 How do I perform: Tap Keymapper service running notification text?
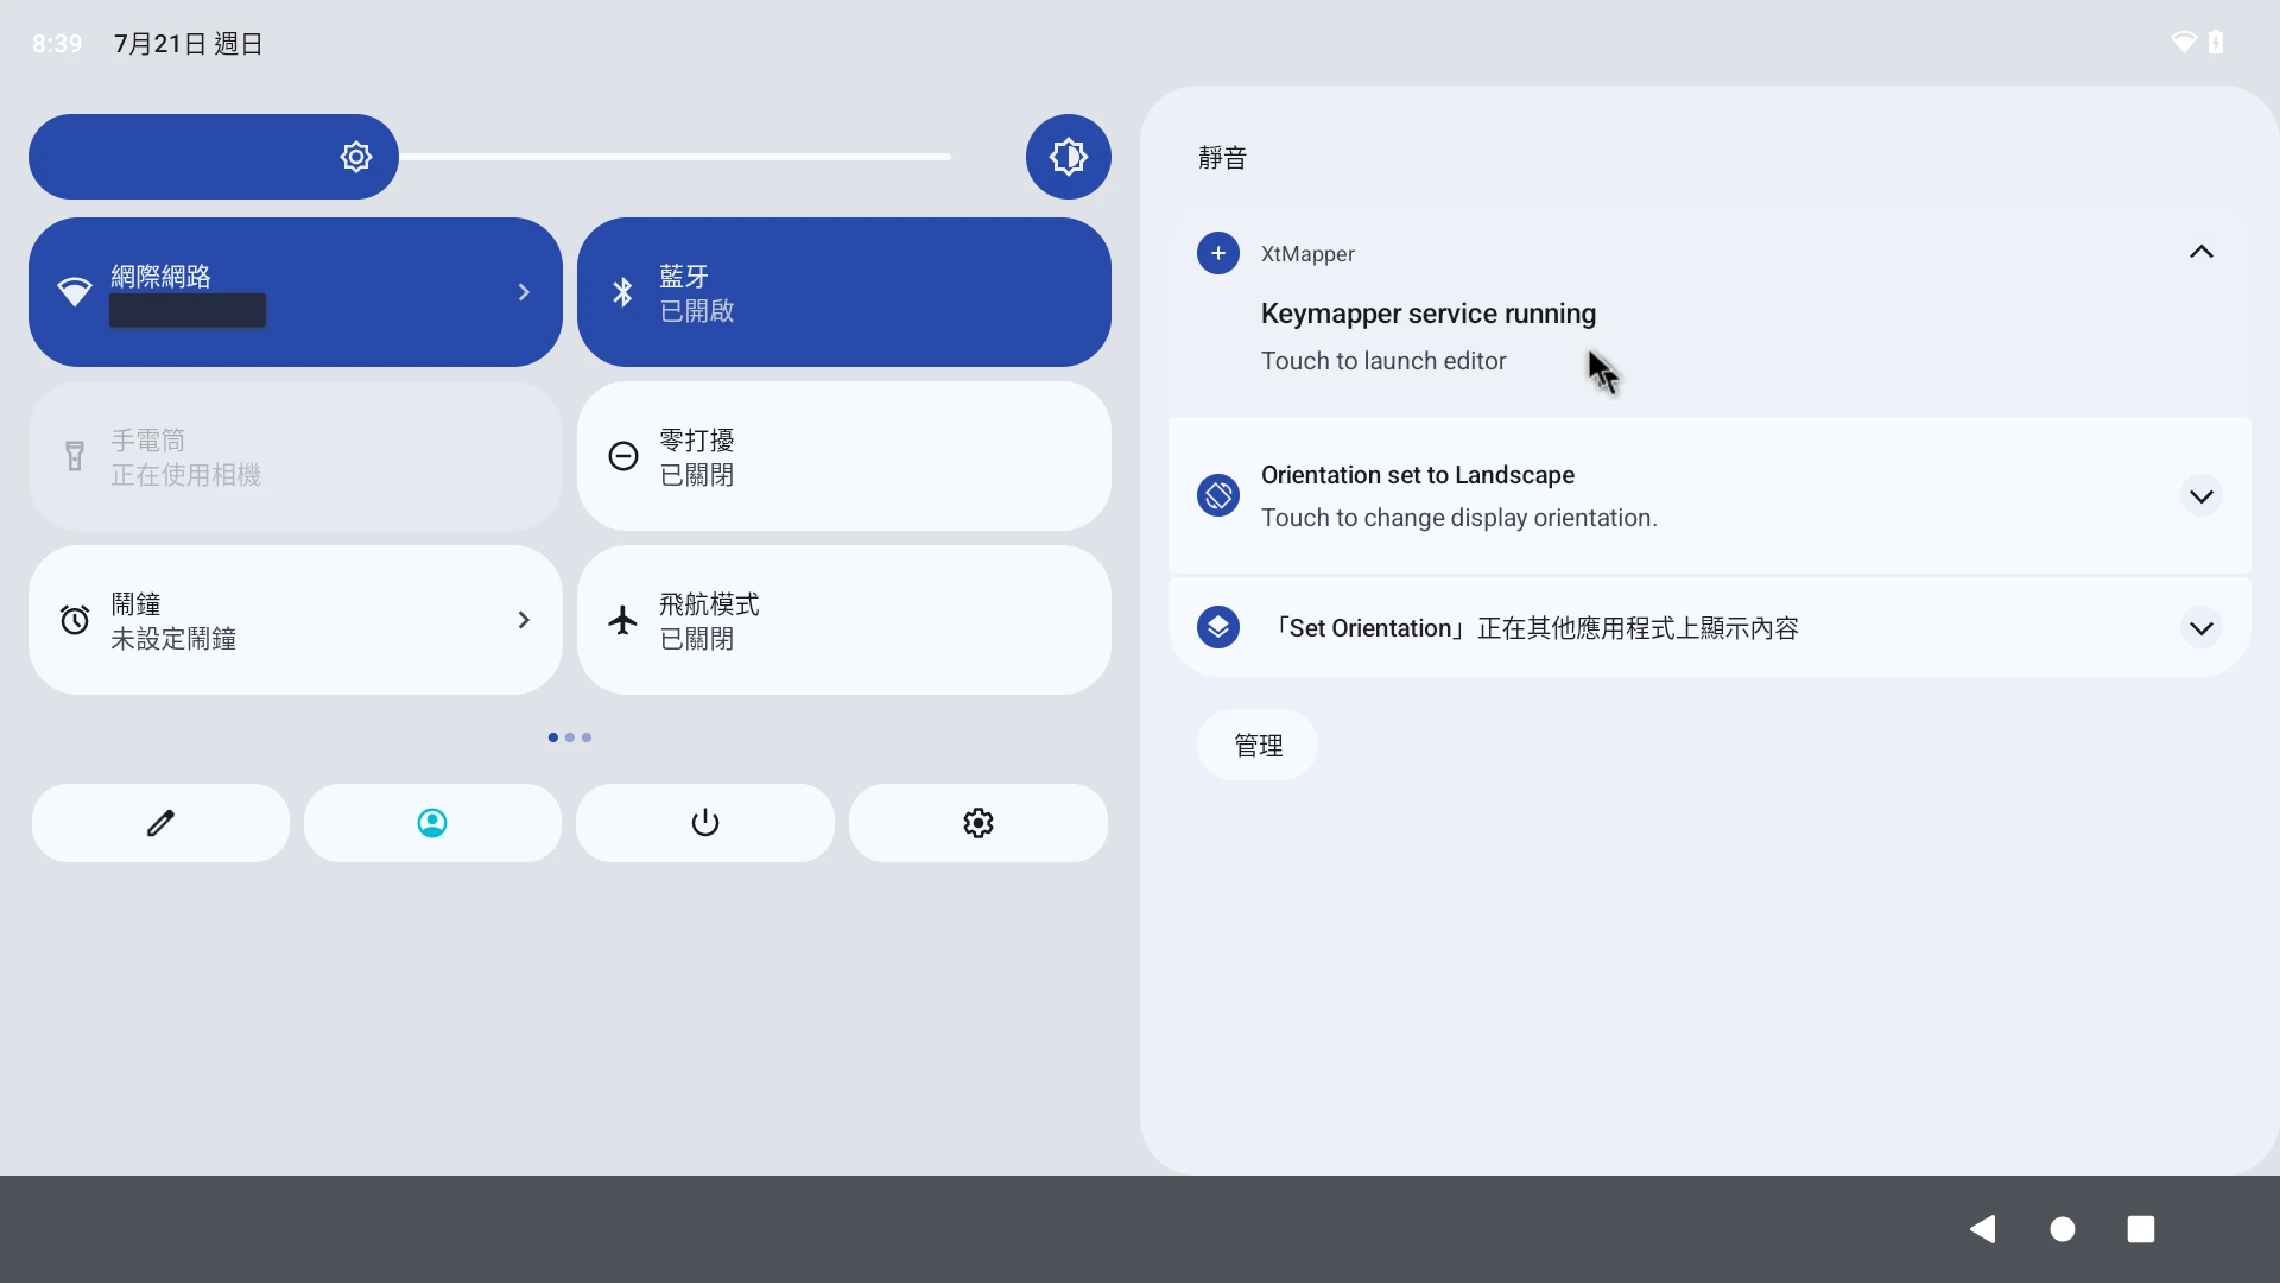click(x=1427, y=314)
